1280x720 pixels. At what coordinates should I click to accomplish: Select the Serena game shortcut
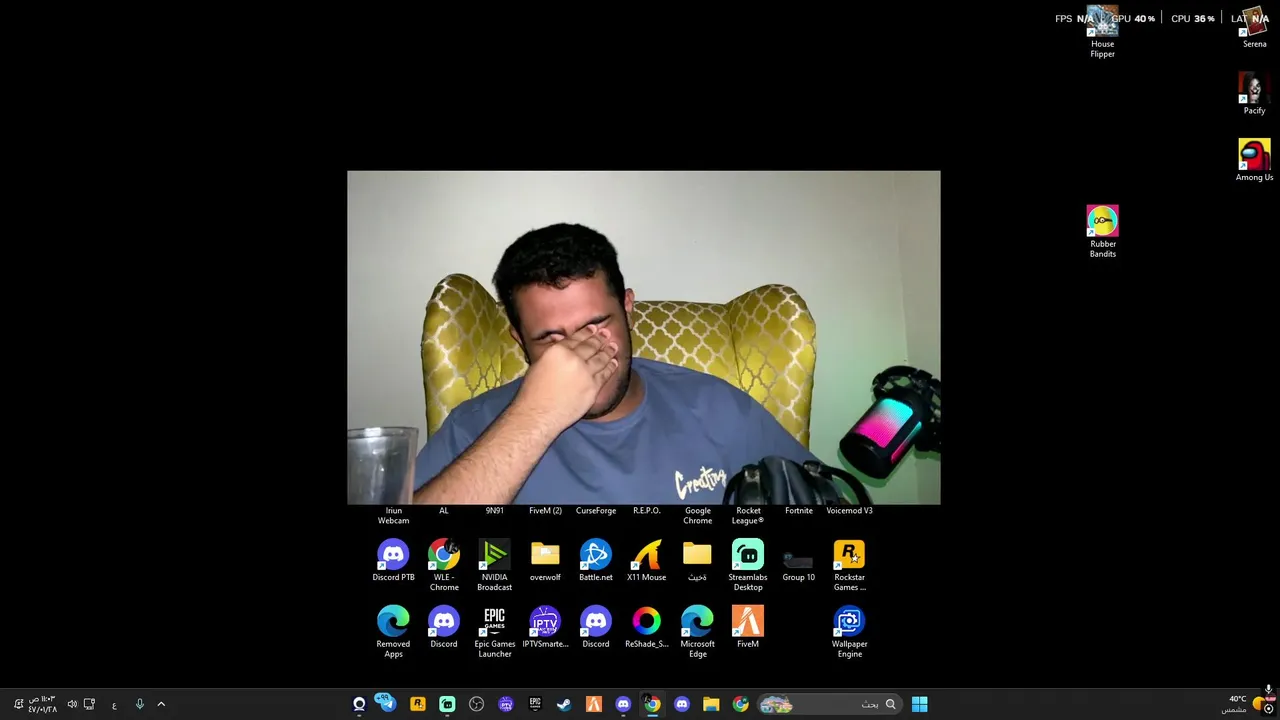pos(1254,27)
